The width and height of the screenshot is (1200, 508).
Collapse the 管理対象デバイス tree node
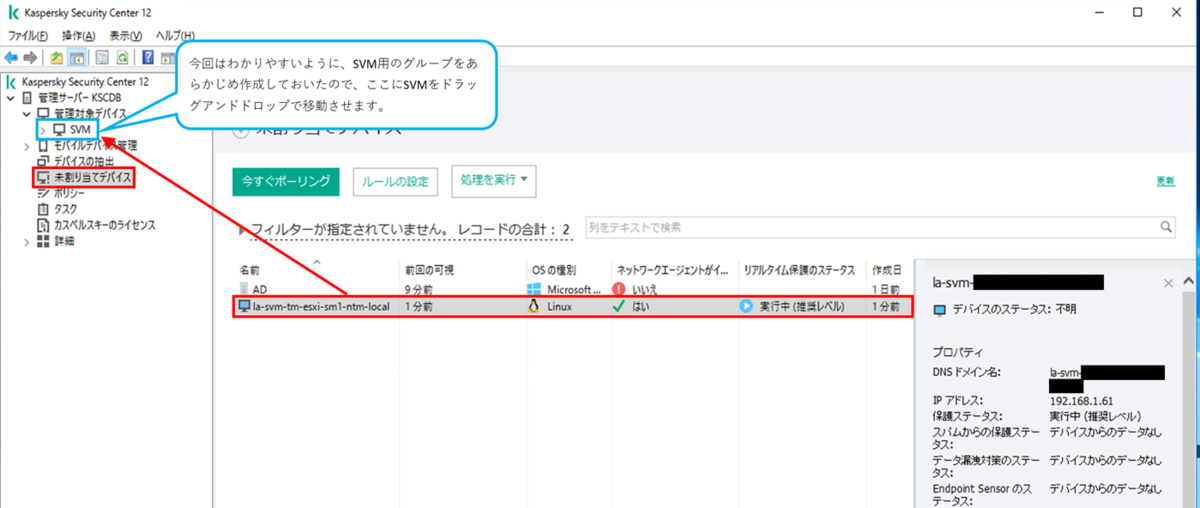click(27, 114)
